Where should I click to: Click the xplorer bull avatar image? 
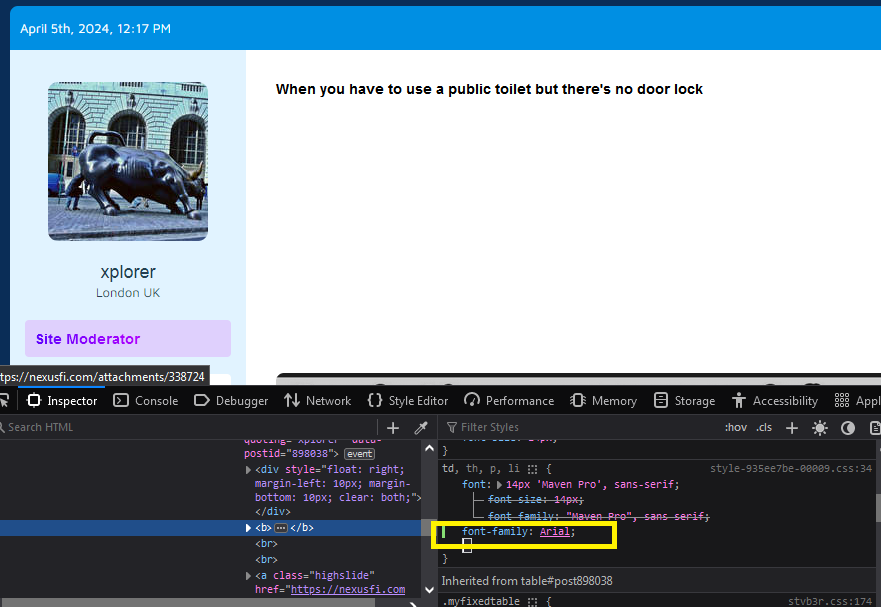[128, 161]
